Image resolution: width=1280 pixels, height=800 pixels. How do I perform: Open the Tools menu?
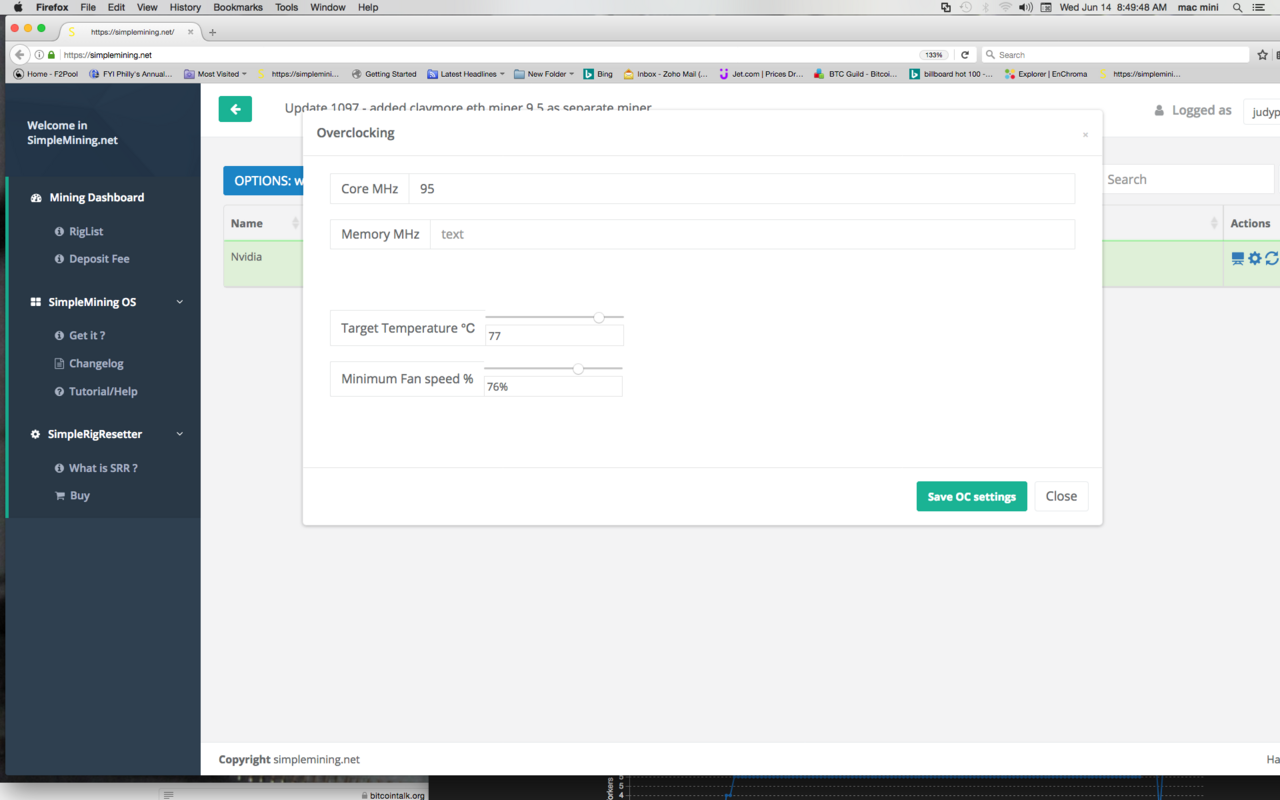[286, 7]
